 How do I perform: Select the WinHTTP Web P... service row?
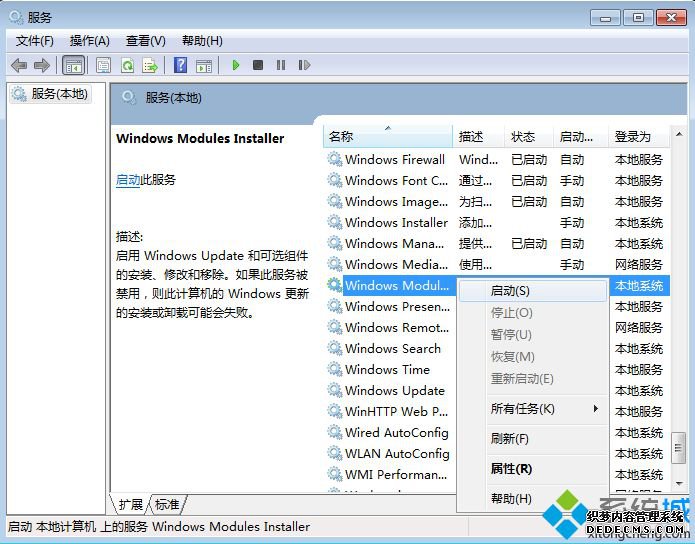pyautogui.click(x=390, y=411)
